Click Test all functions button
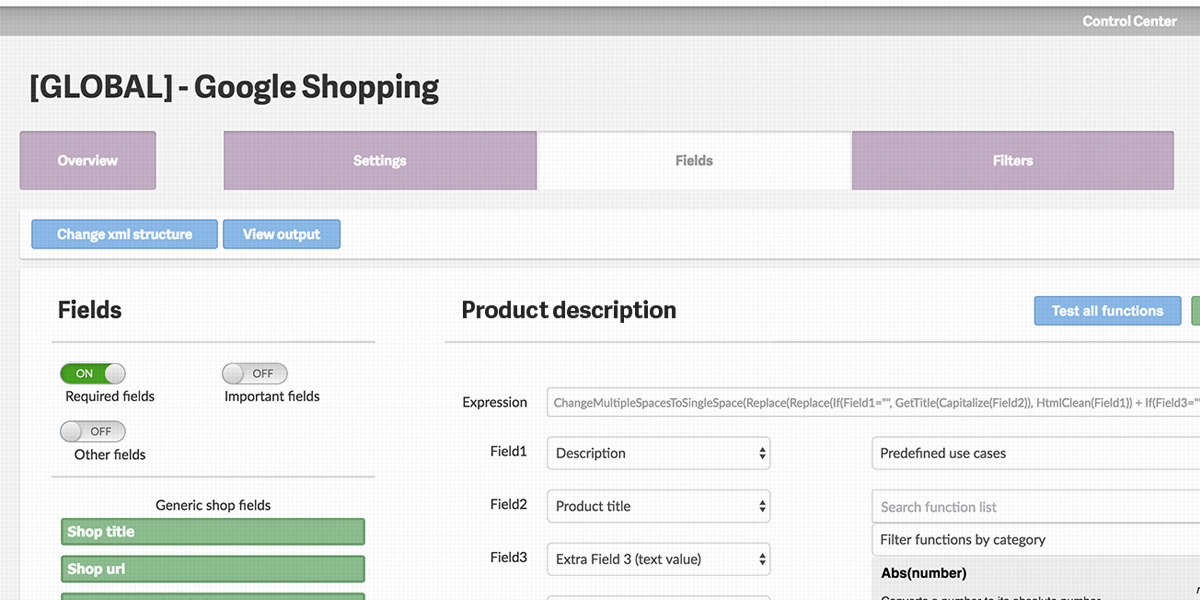This screenshot has width=1200, height=600. pos(1108,311)
